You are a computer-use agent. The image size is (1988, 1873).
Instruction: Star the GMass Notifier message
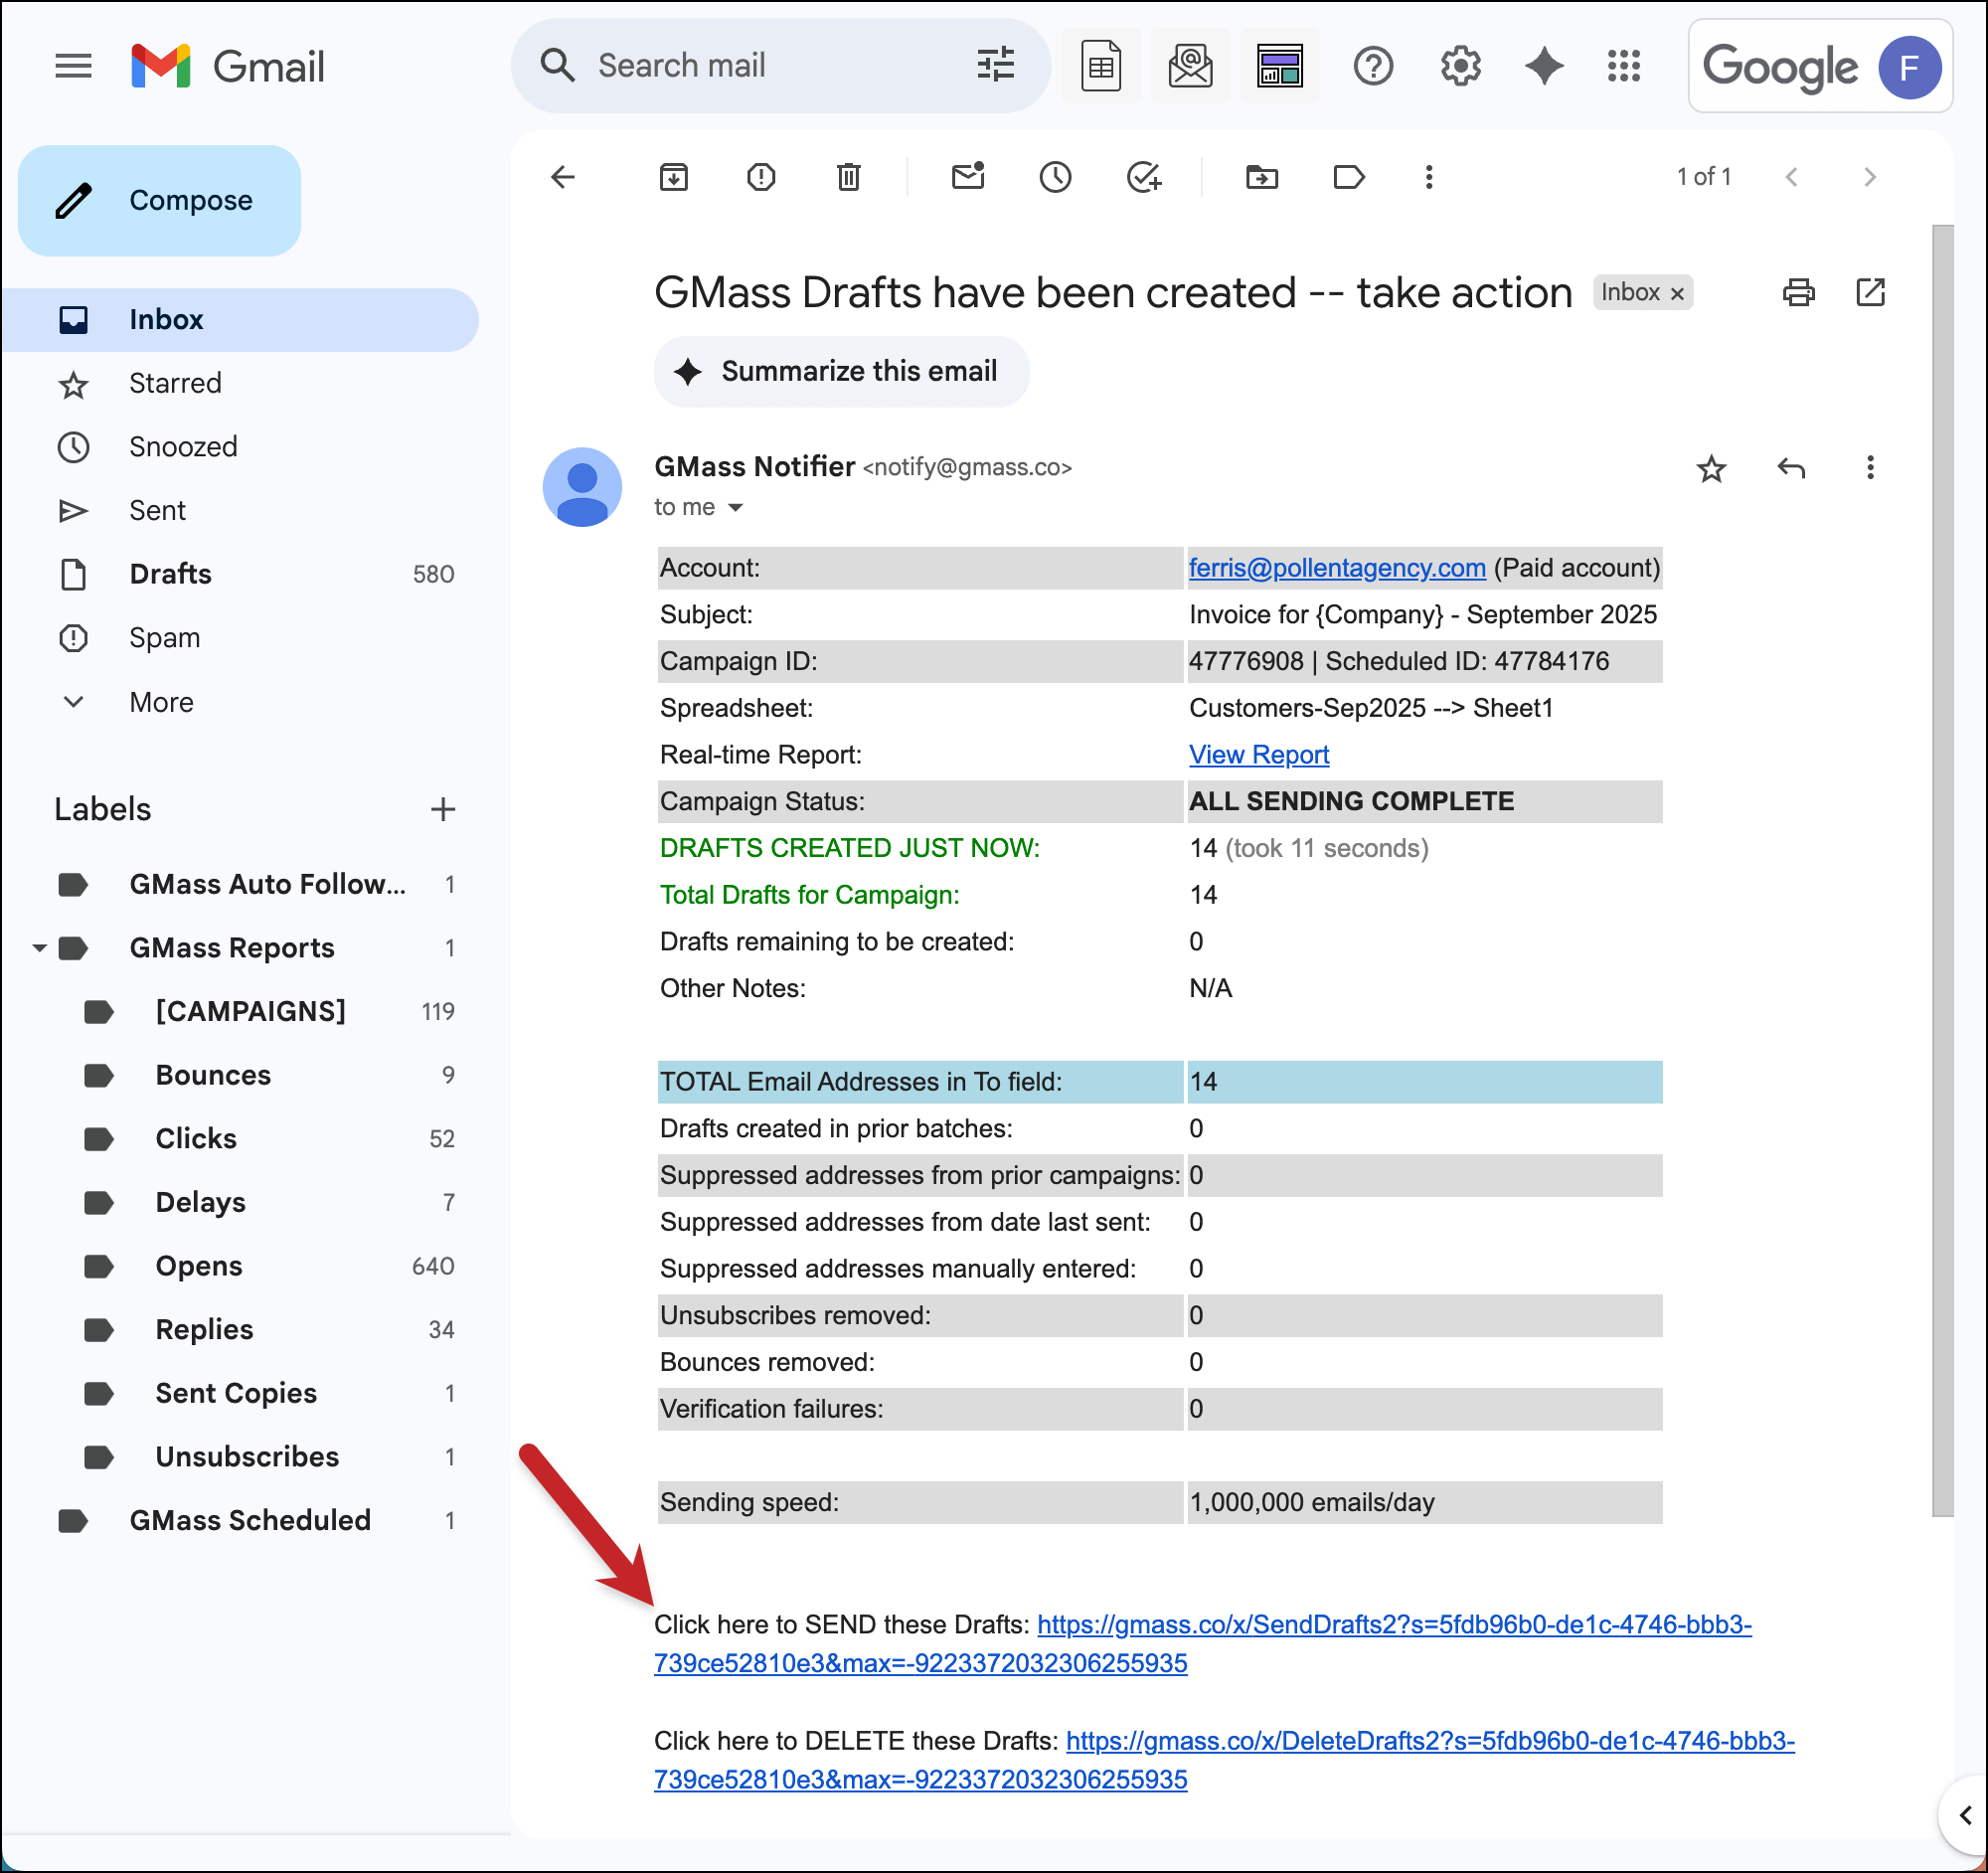point(1711,468)
